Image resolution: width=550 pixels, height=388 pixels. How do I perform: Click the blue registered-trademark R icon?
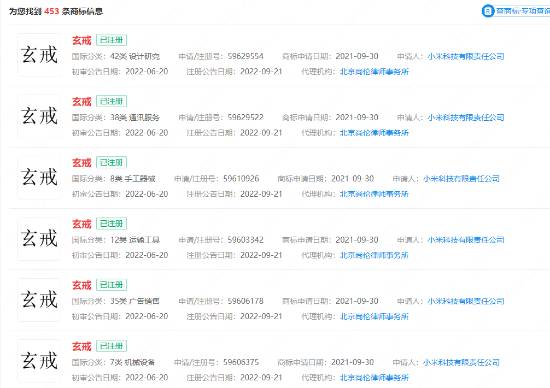point(488,11)
